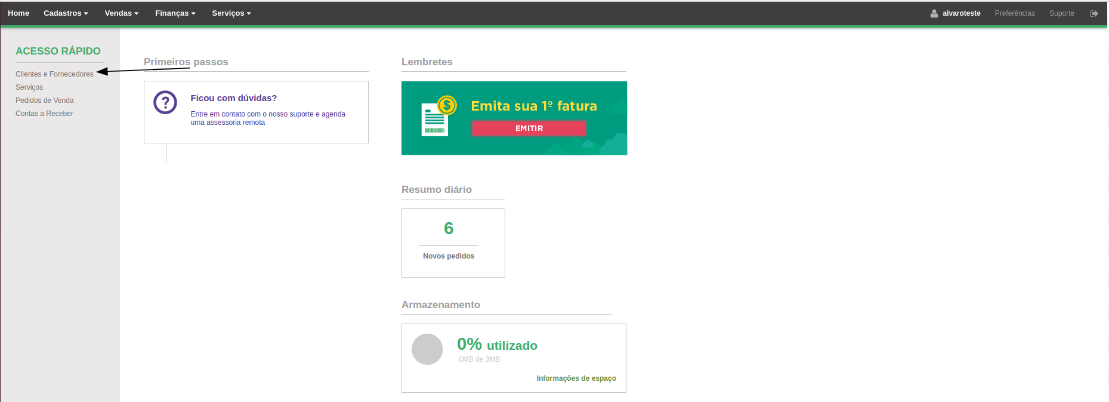The height and width of the screenshot is (402, 1109).
Task: Click the 0MB de 3MB text
Action: coord(479,360)
